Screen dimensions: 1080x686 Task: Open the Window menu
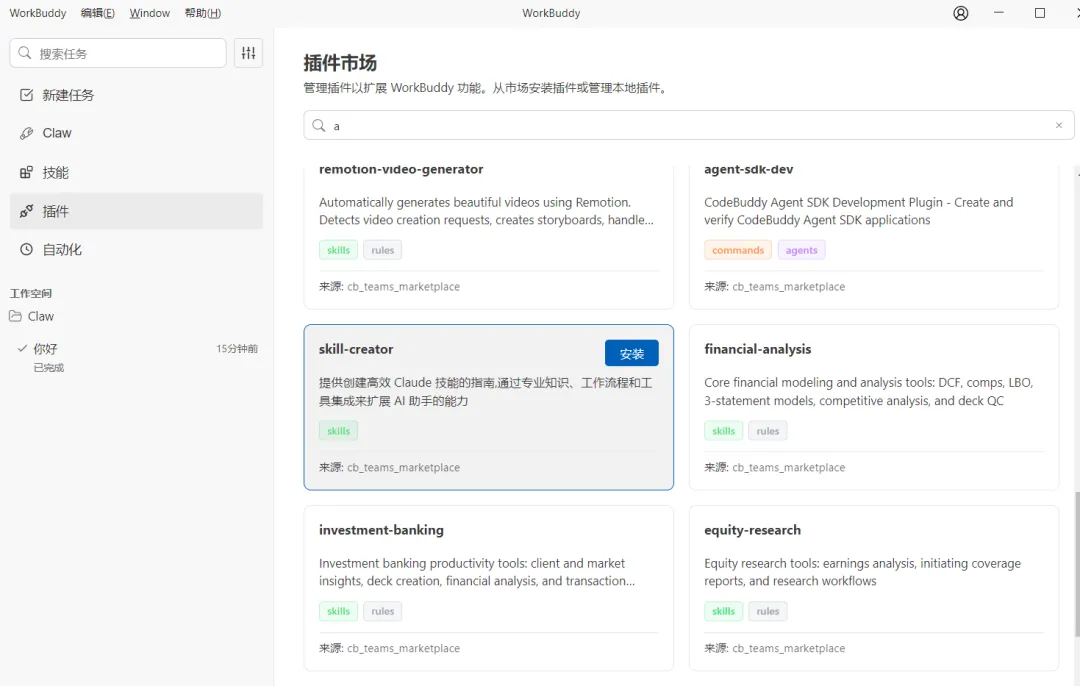point(150,13)
